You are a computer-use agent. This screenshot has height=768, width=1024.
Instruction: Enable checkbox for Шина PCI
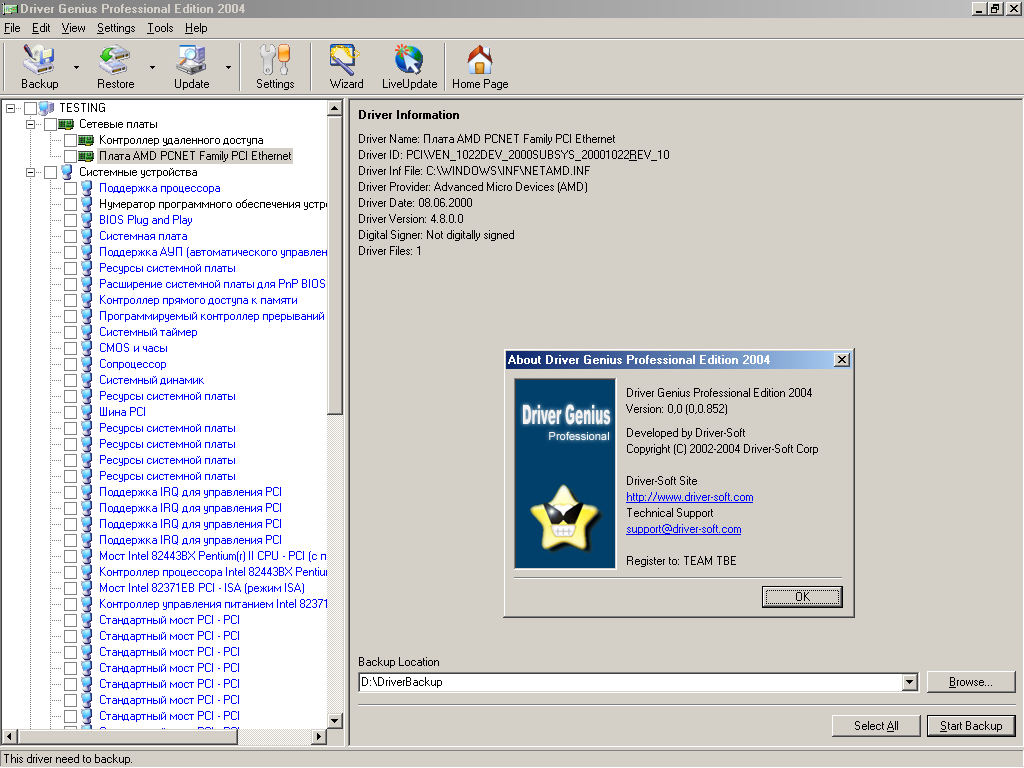tap(70, 412)
